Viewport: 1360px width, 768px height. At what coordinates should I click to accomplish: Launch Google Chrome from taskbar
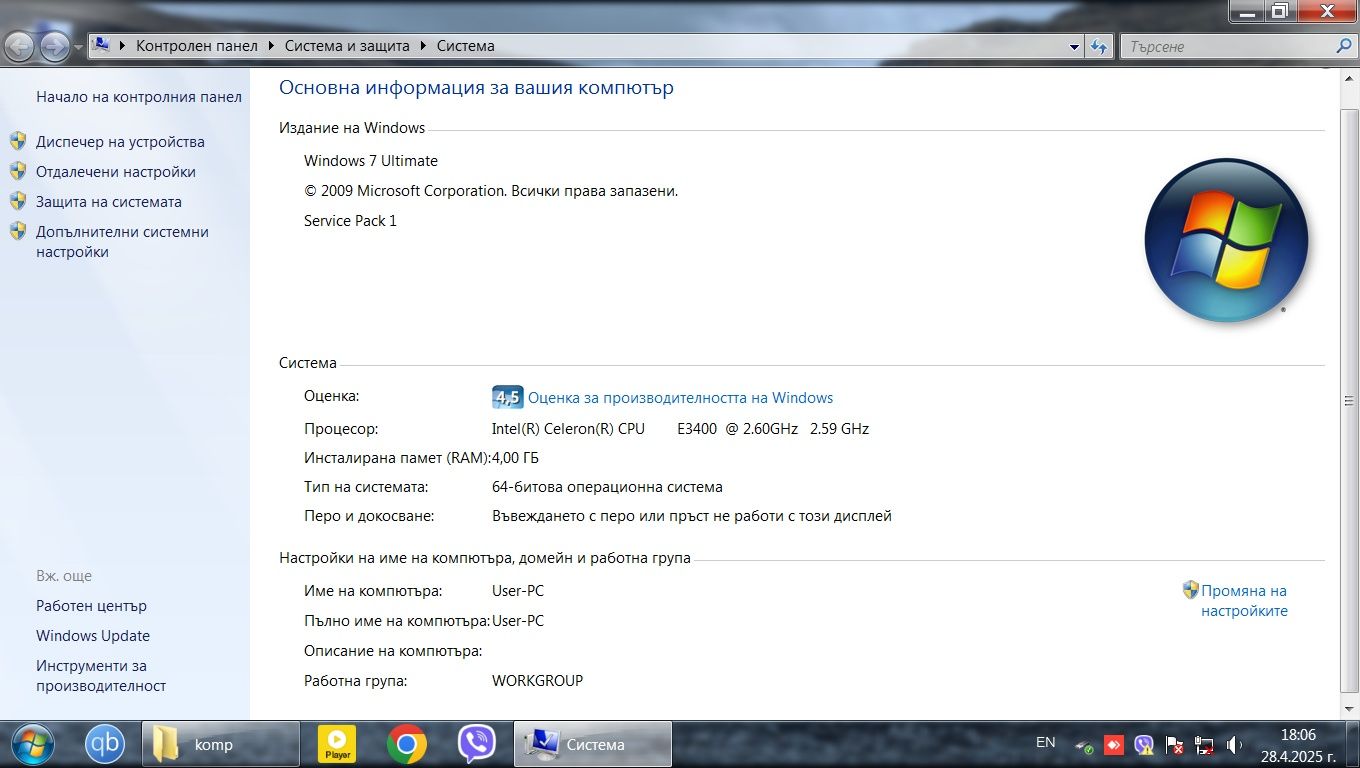(407, 744)
